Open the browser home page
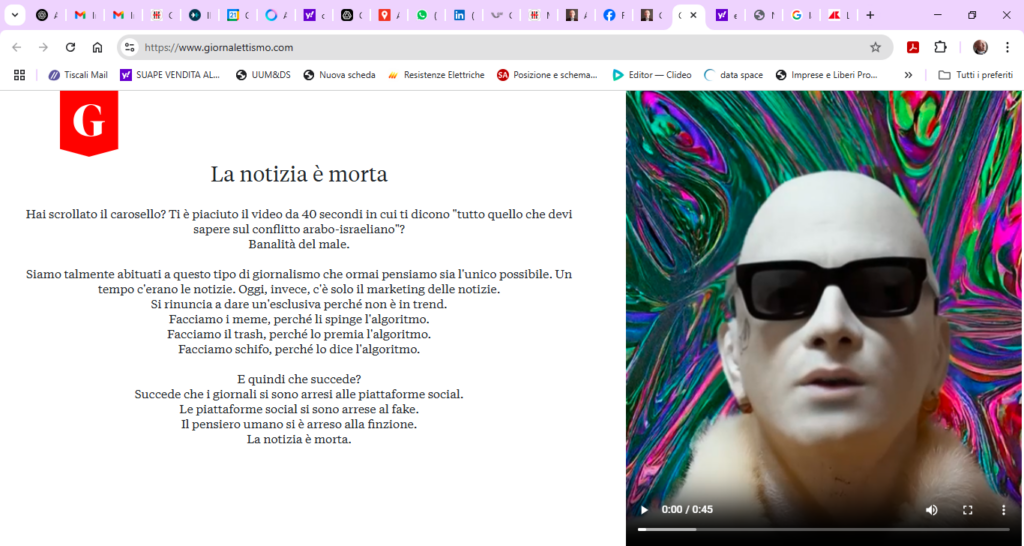Image resolution: width=1024 pixels, height=546 pixels. [97, 47]
